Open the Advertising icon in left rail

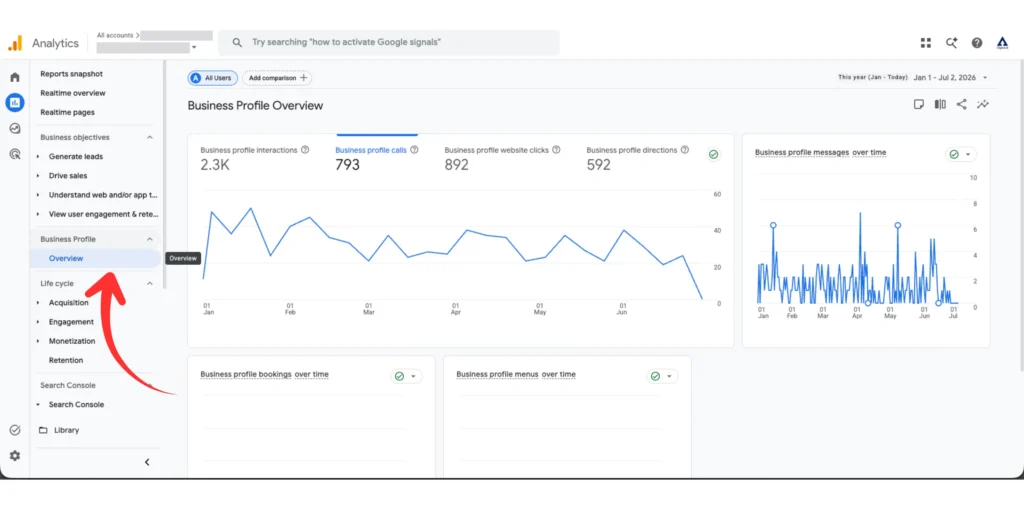[x=15, y=154]
